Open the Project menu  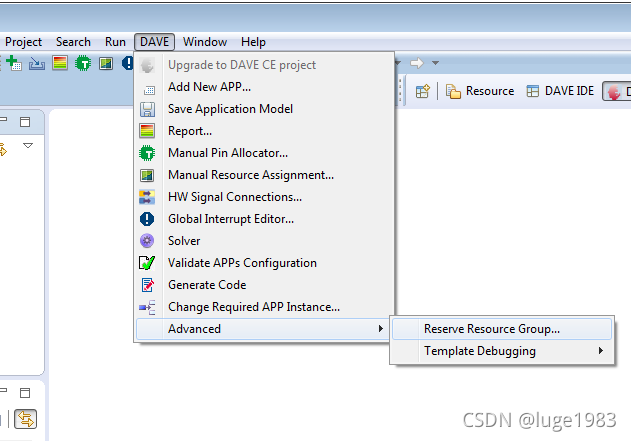point(23,42)
